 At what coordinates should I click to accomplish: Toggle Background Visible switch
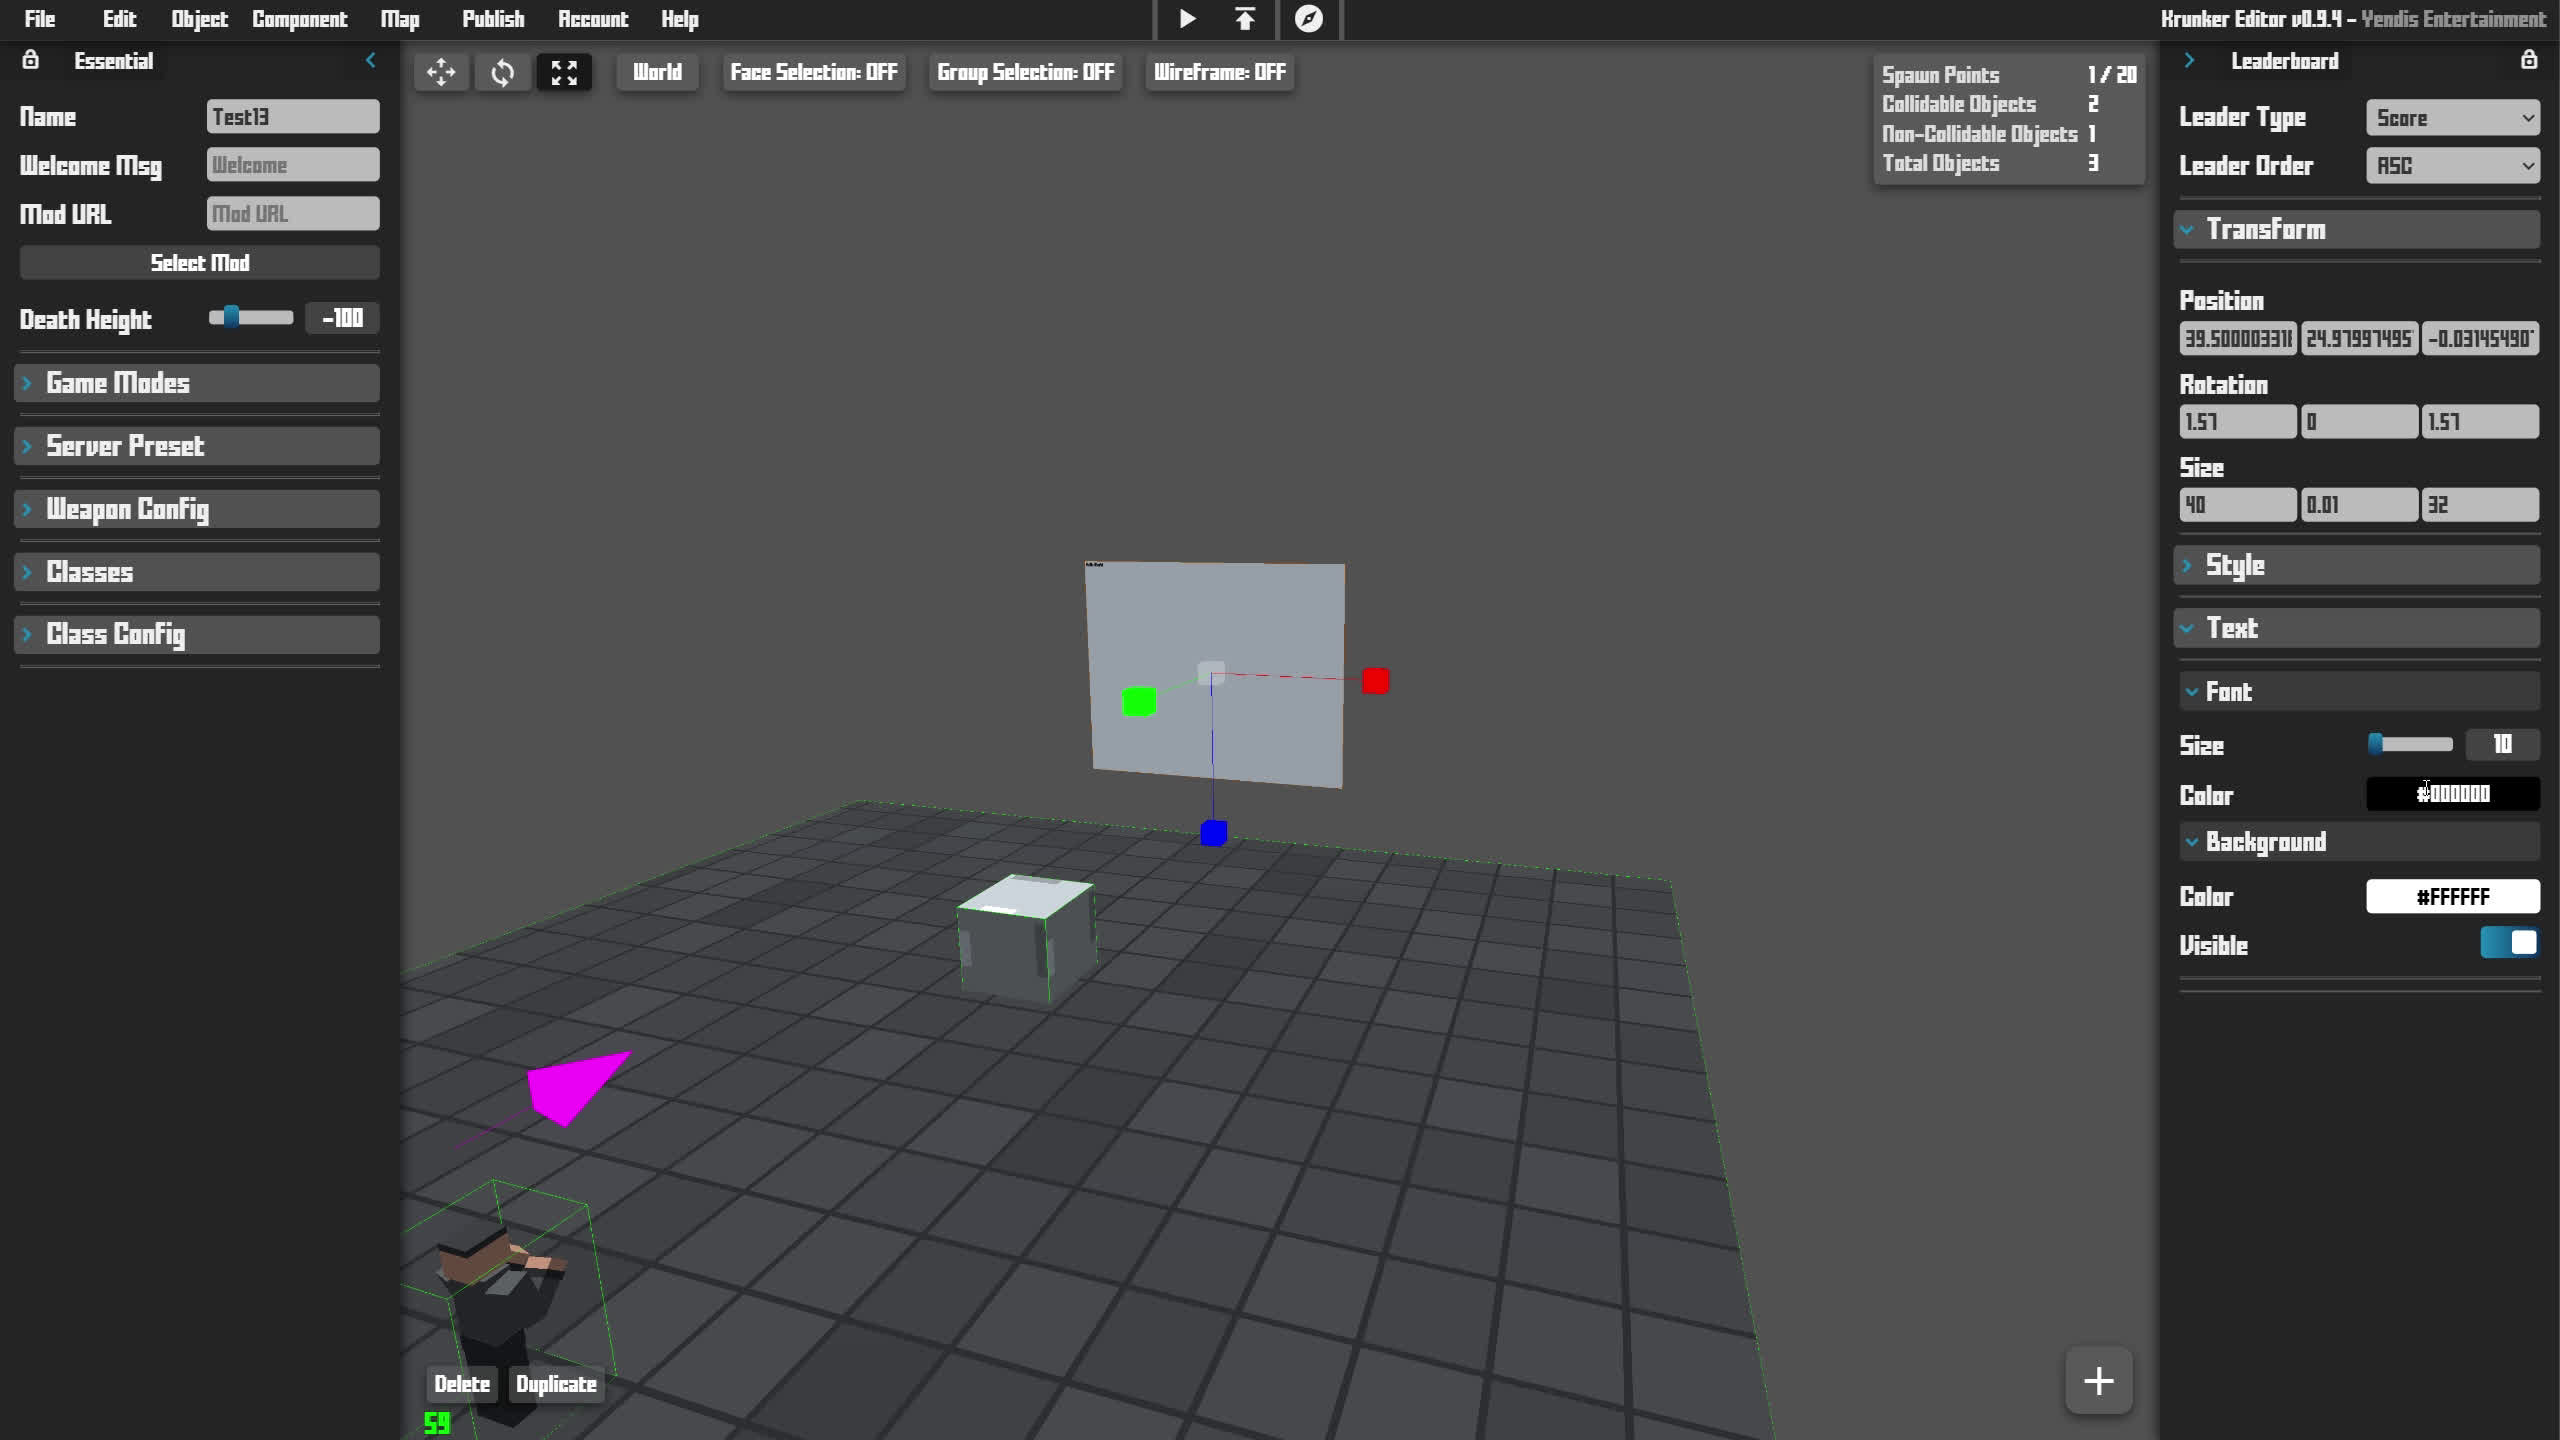[2509, 943]
